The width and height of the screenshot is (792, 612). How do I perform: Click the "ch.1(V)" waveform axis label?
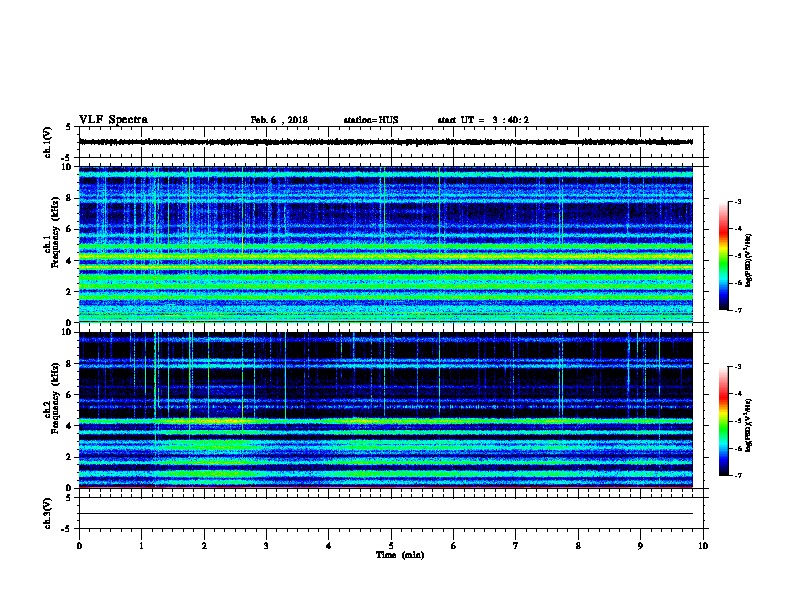point(47,142)
